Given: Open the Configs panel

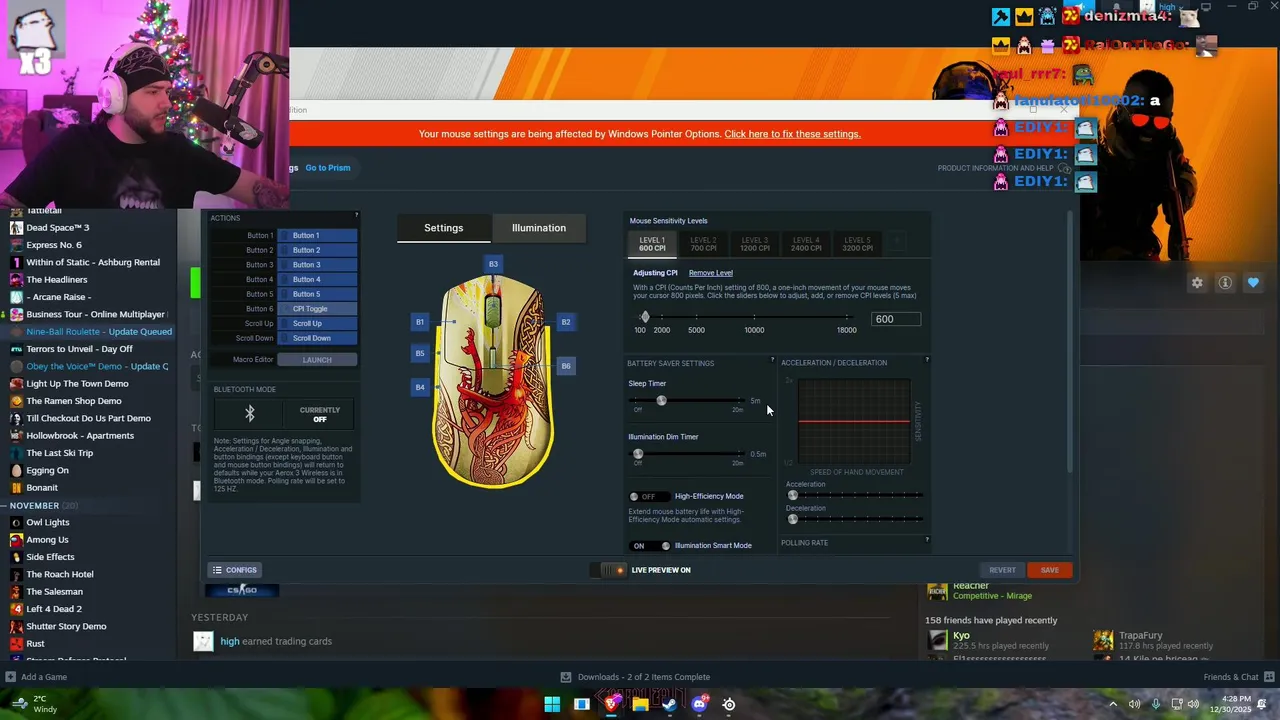Looking at the screenshot, I should tap(235, 570).
